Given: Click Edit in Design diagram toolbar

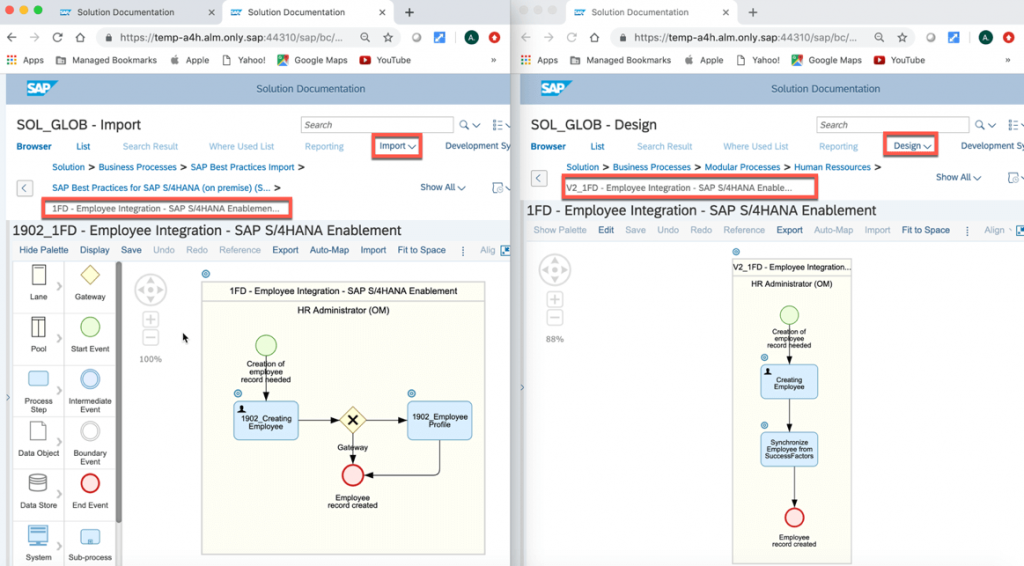Looking at the screenshot, I should point(605,230).
